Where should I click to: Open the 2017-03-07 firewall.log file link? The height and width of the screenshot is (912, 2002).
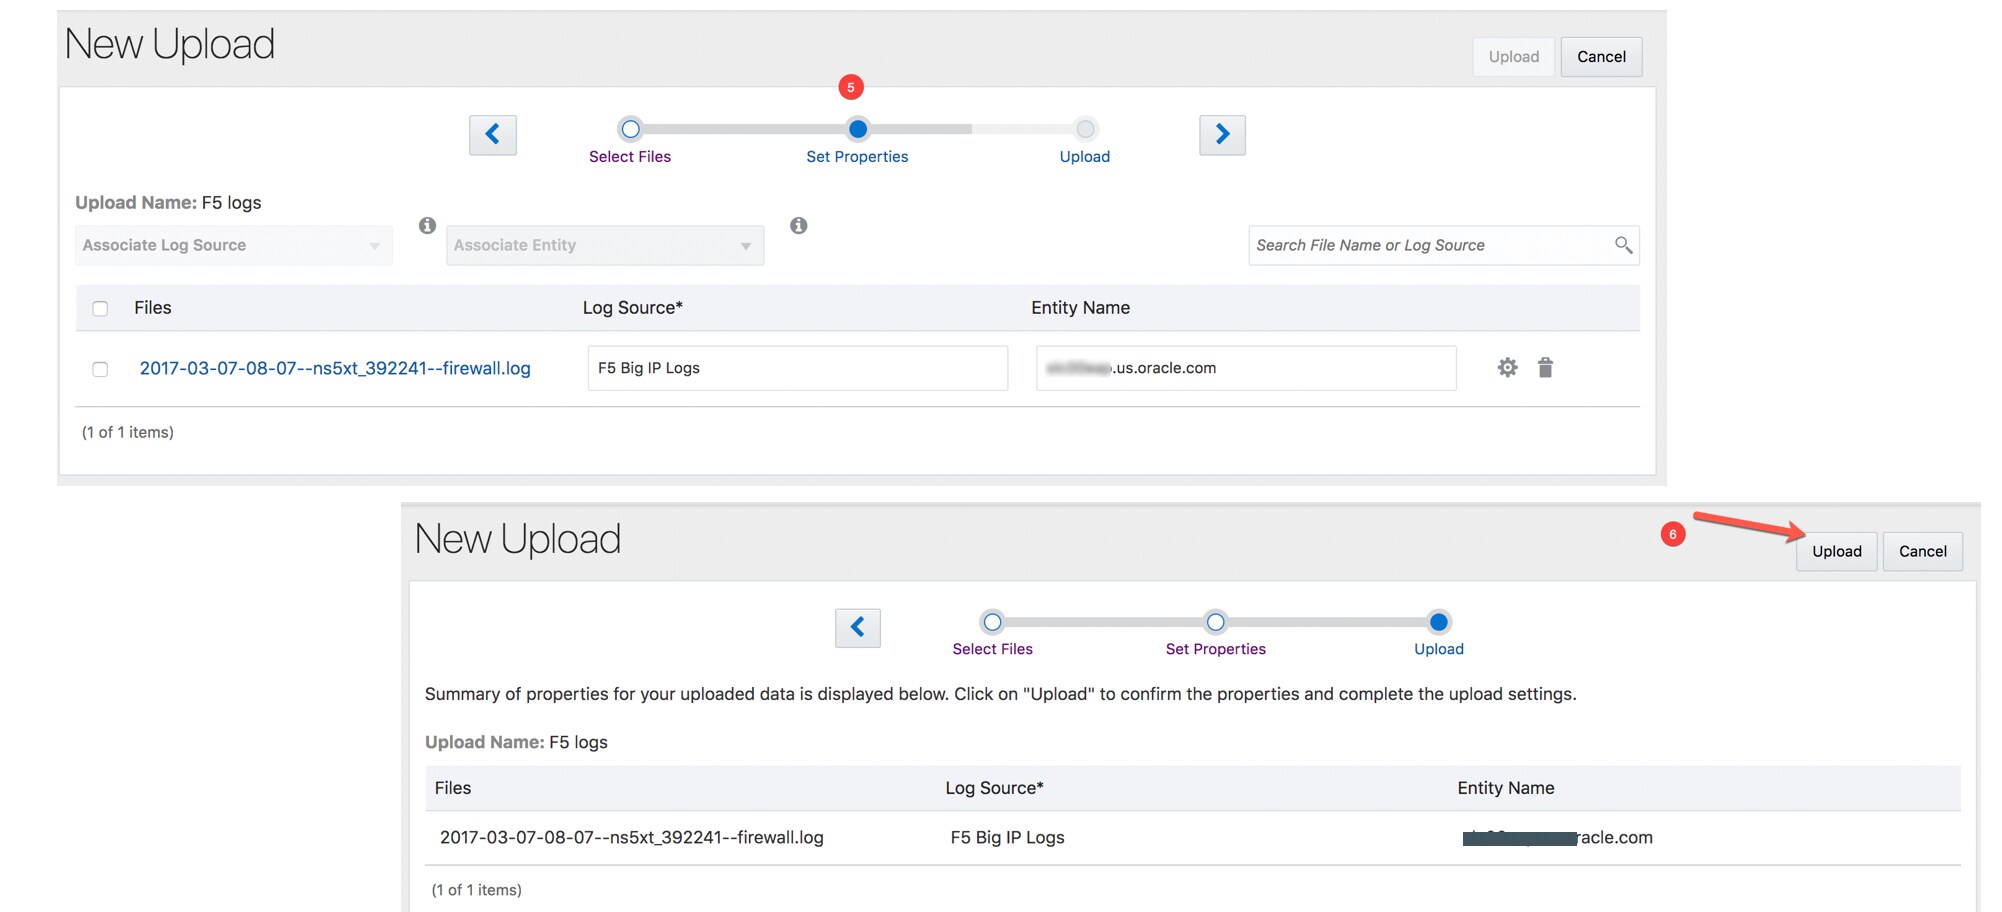click(335, 369)
